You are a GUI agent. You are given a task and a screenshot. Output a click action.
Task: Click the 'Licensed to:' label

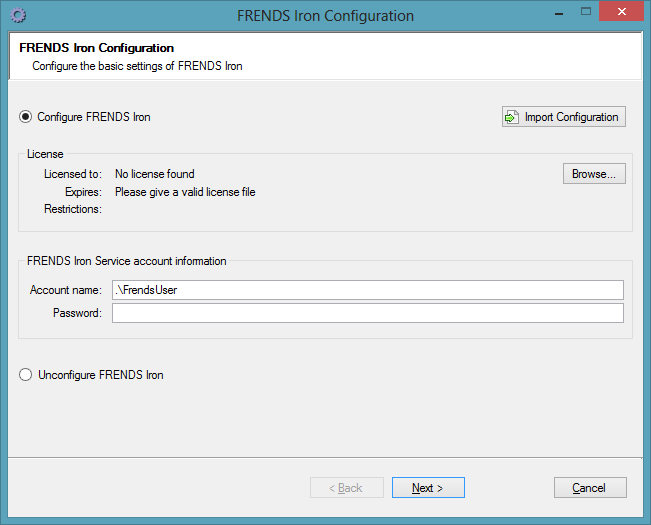(x=73, y=174)
